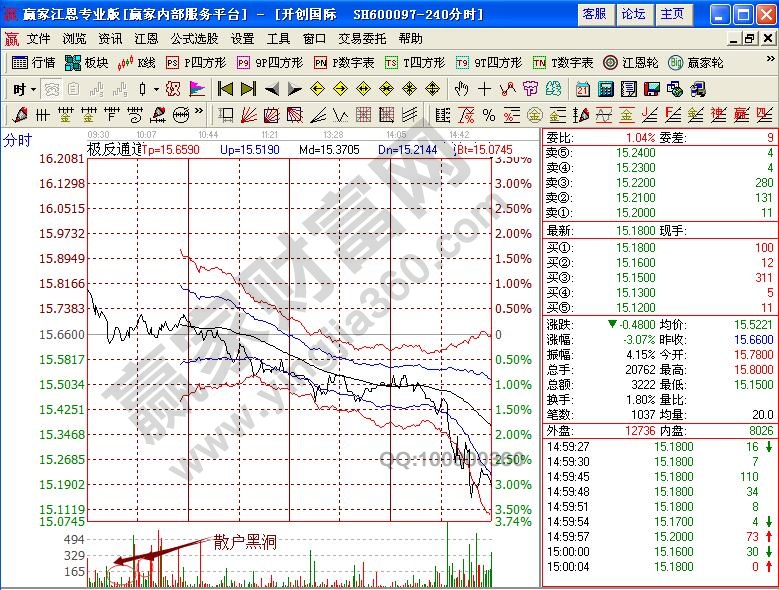Click the calendar icon in toolbar
779x590 pixels.
(x=582, y=89)
